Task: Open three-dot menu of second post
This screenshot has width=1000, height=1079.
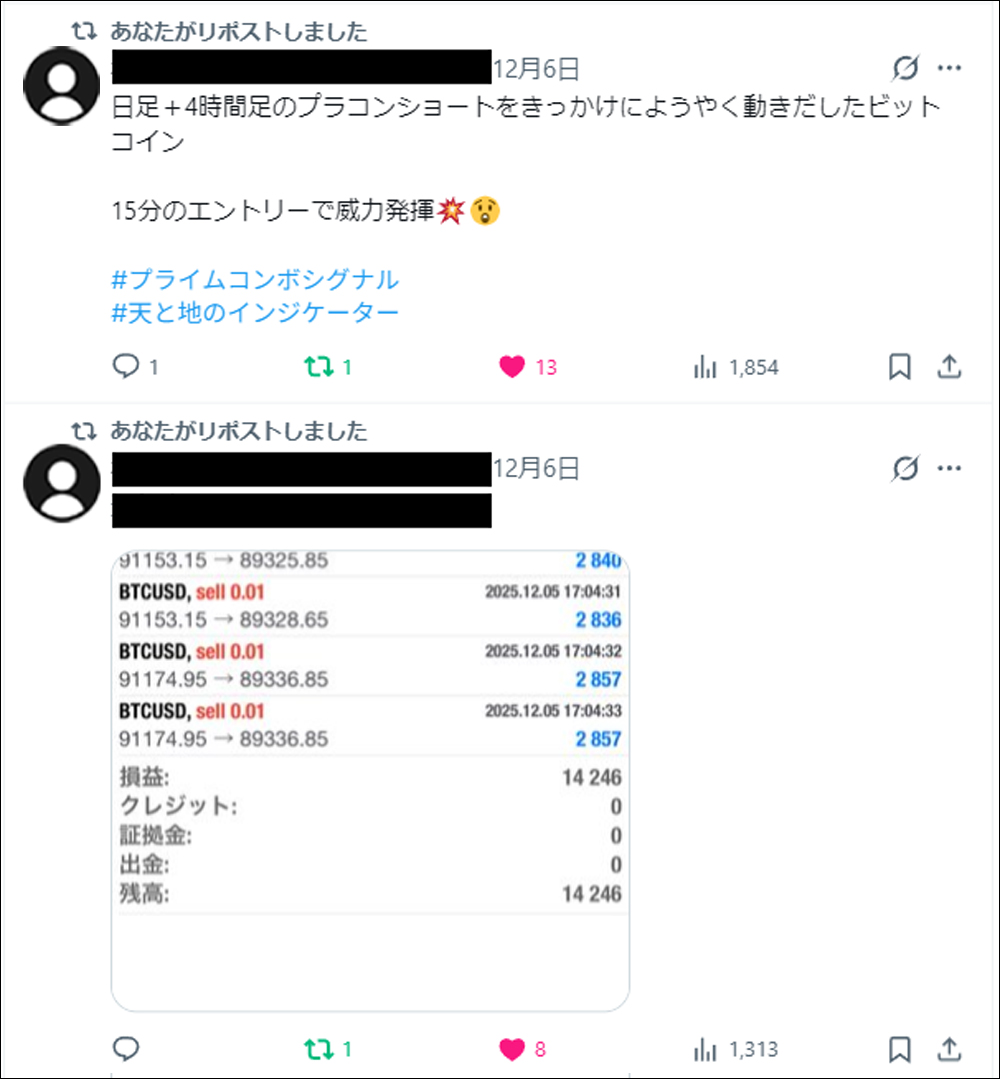Action: [x=949, y=469]
